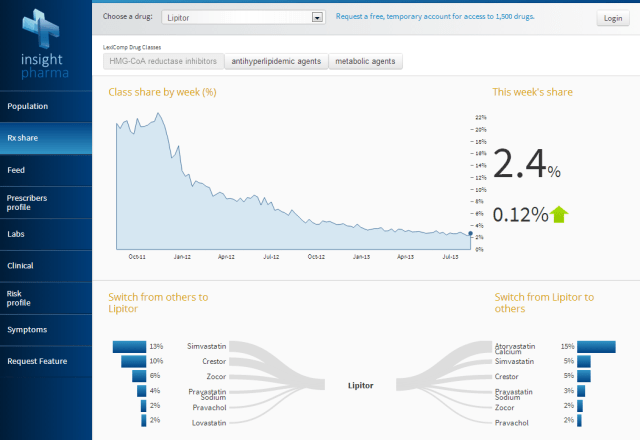The image size is (640, 440).
Task: Click the 10% Crestor bar
Action: pos(133,362)
